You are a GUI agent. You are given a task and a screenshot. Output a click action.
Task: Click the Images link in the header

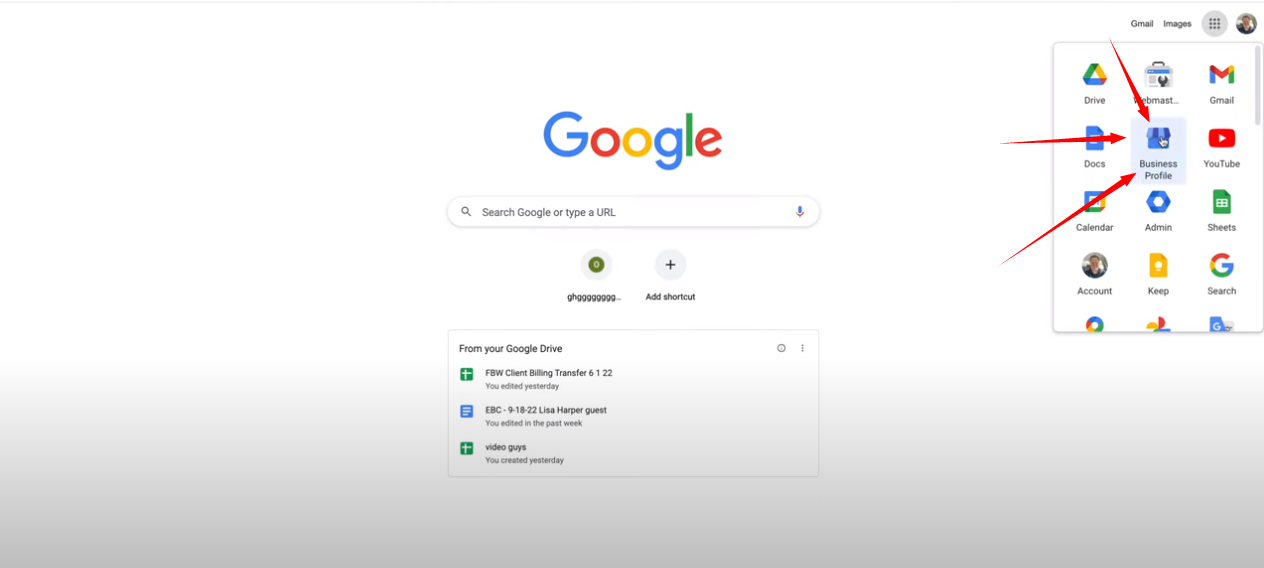(x=1177, y=24)
